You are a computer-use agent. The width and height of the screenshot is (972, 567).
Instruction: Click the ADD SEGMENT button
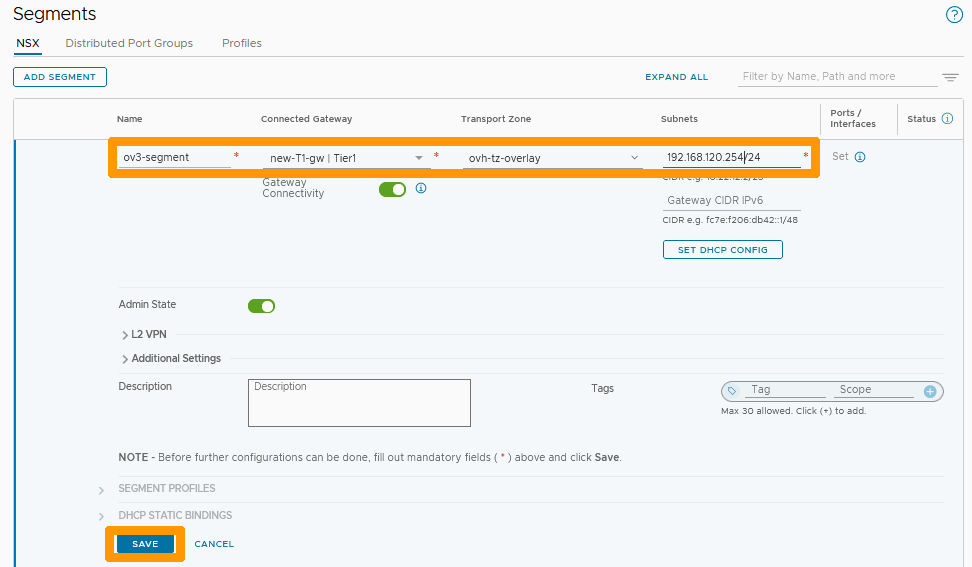(60, 77)
